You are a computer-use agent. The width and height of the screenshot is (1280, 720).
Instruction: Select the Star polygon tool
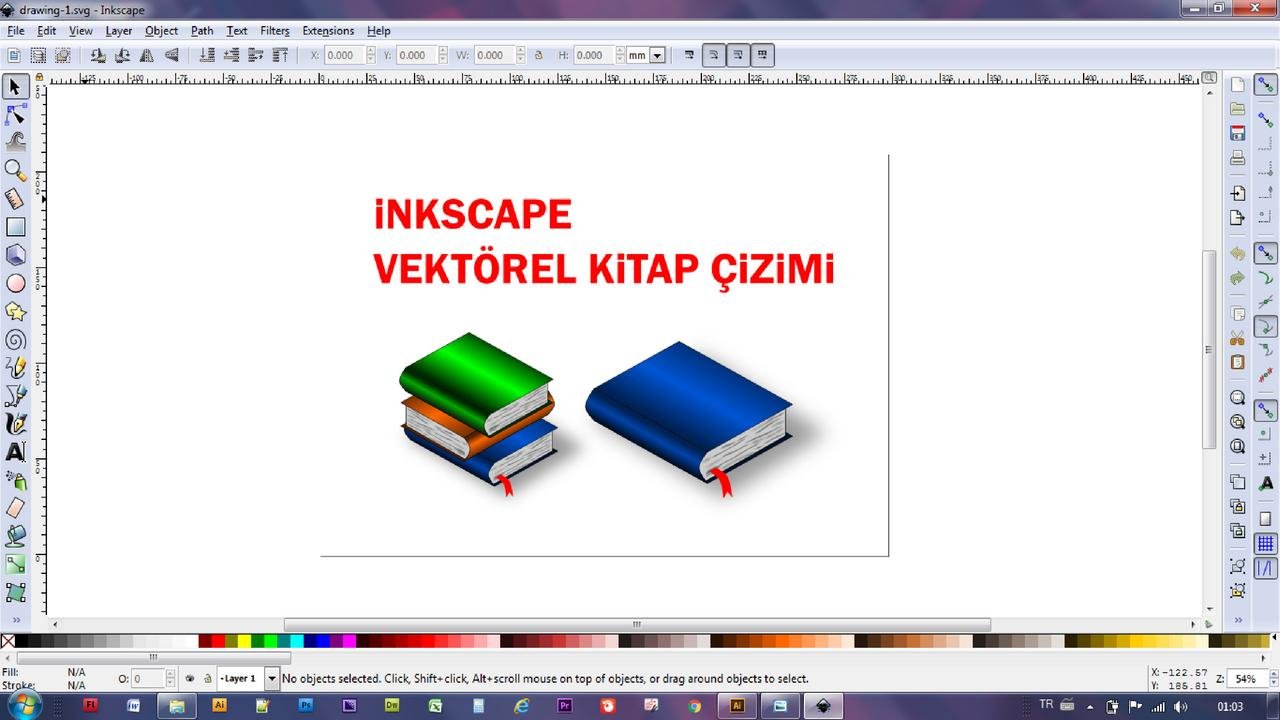coord(15,311)
